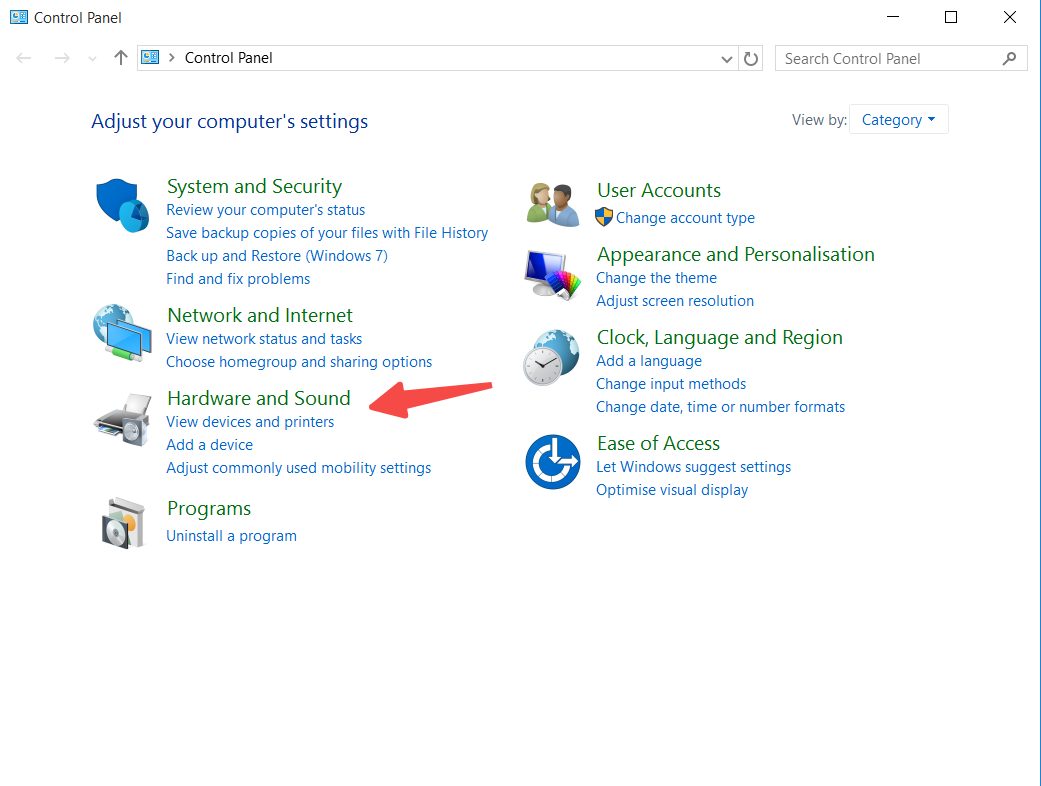Click the Ease of Access icon
1041x786 pixels.
[552, 461]
